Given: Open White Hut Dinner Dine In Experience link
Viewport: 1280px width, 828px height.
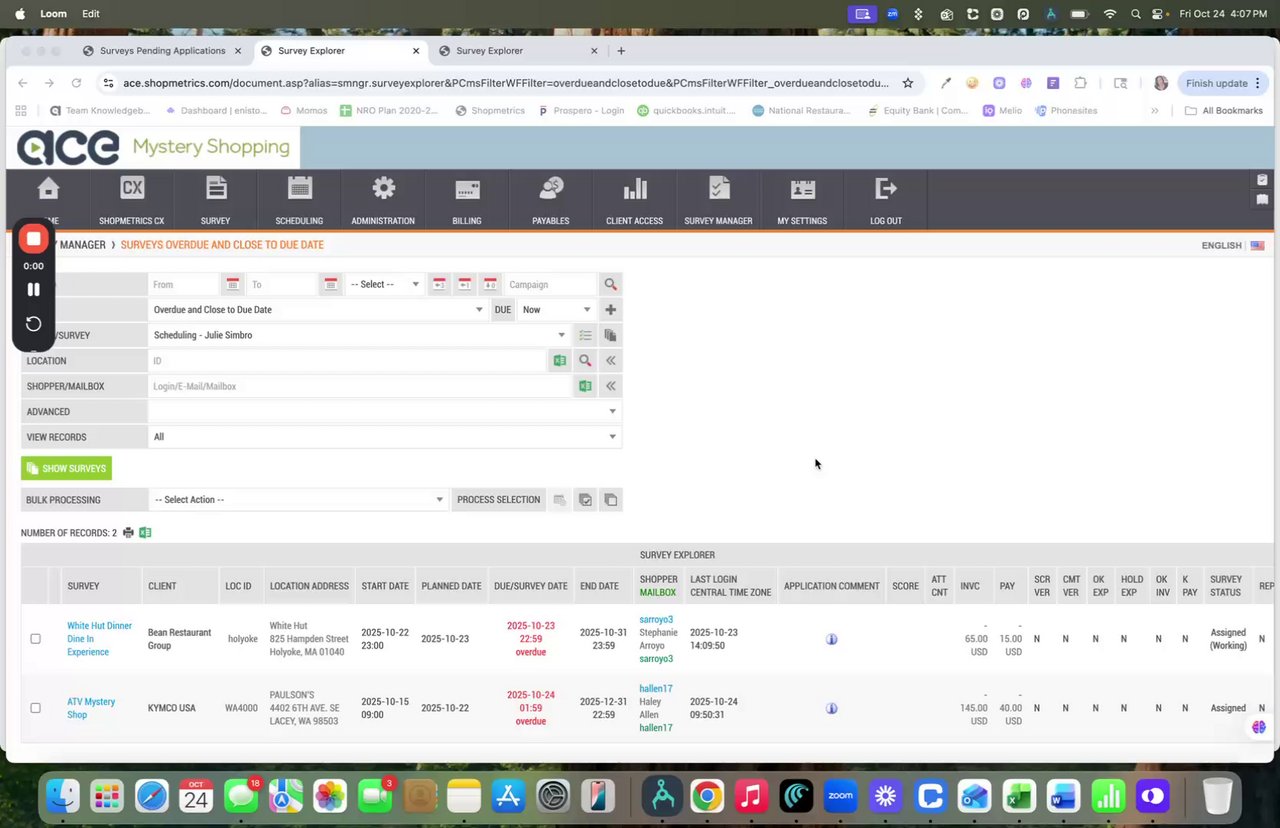Looking at the screenshot, I should [99, 639].
